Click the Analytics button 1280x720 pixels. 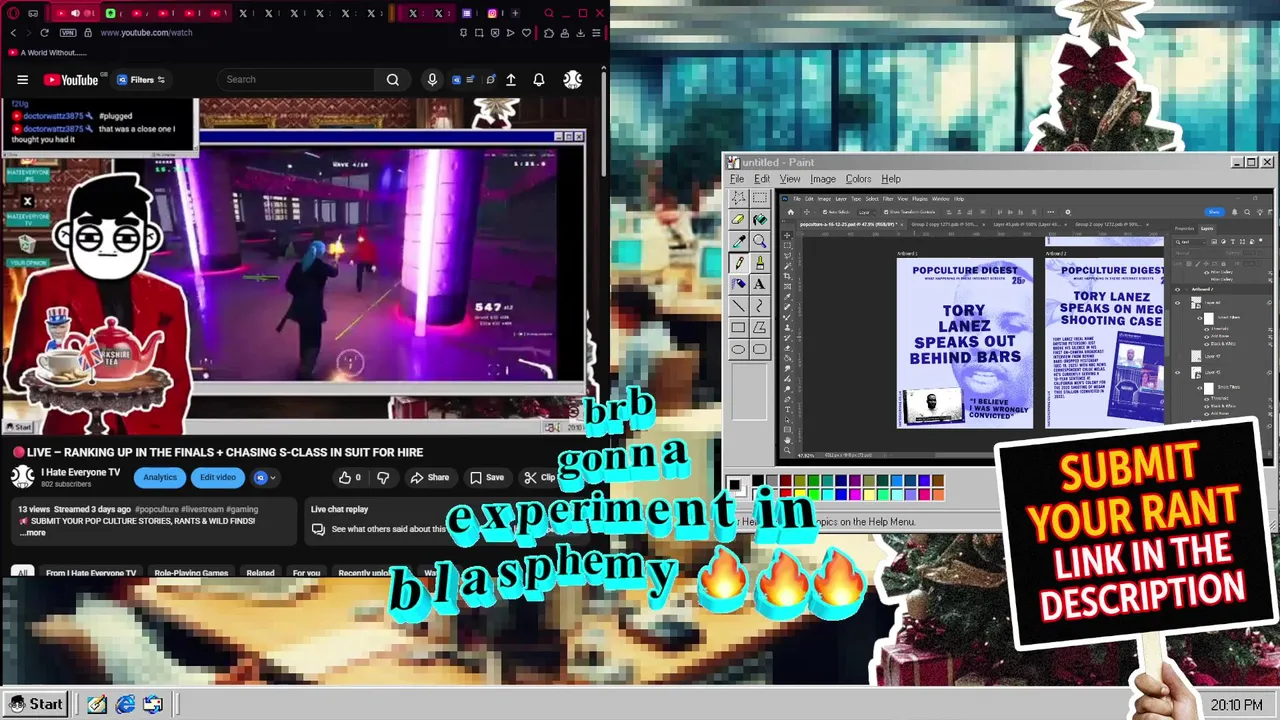160,478
